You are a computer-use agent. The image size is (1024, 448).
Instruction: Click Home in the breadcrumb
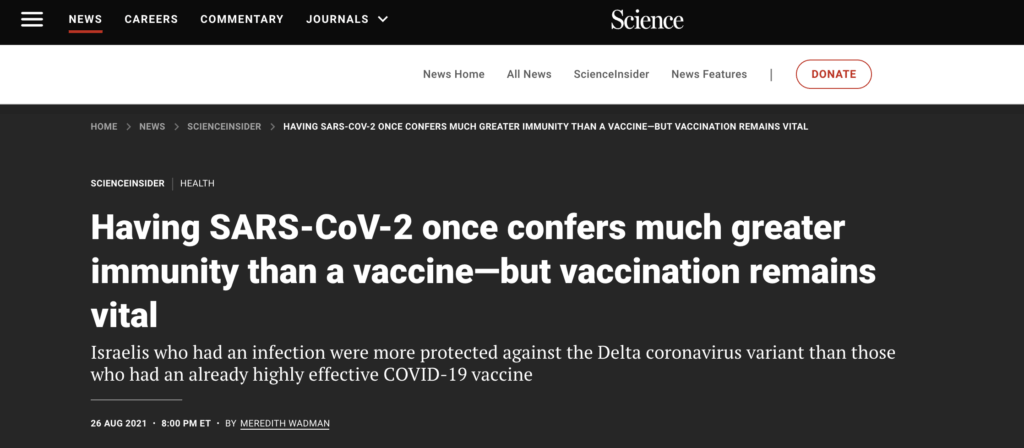[104, 127]
